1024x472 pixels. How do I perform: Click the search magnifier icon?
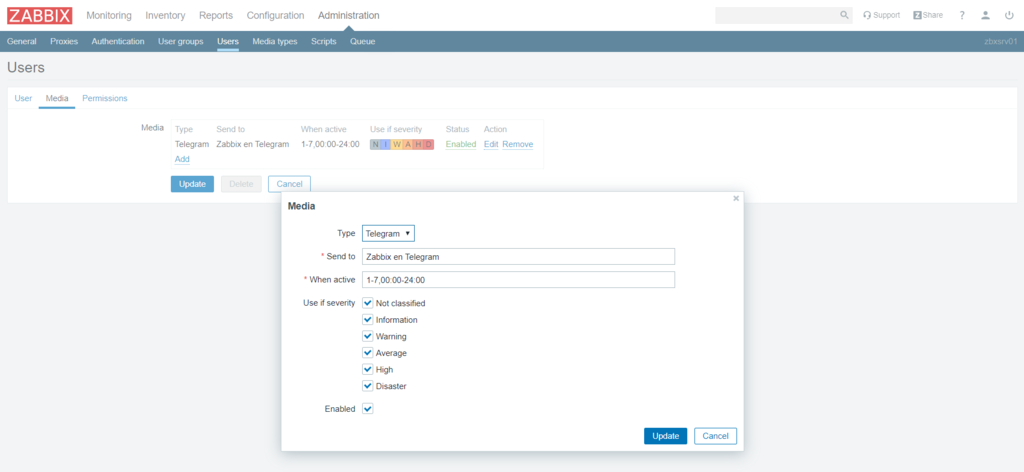(x=845, y=15)
